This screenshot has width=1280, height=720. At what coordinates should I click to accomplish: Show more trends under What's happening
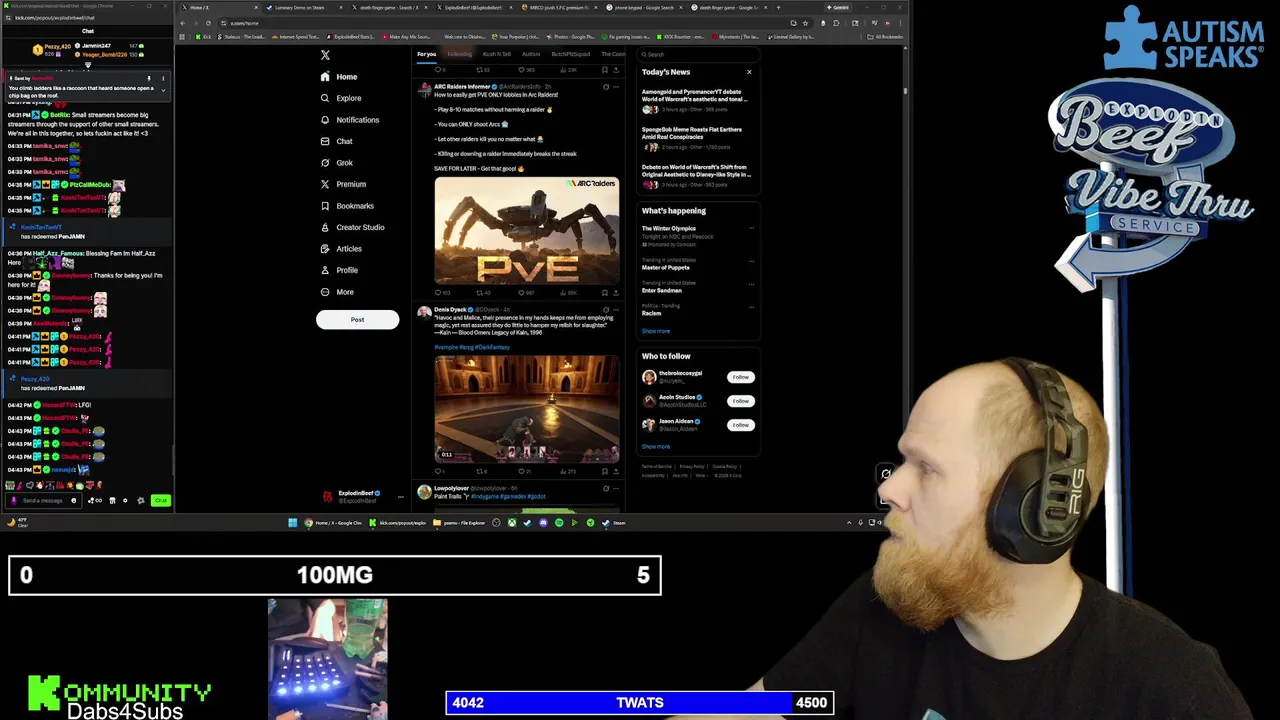pos(656,331)
